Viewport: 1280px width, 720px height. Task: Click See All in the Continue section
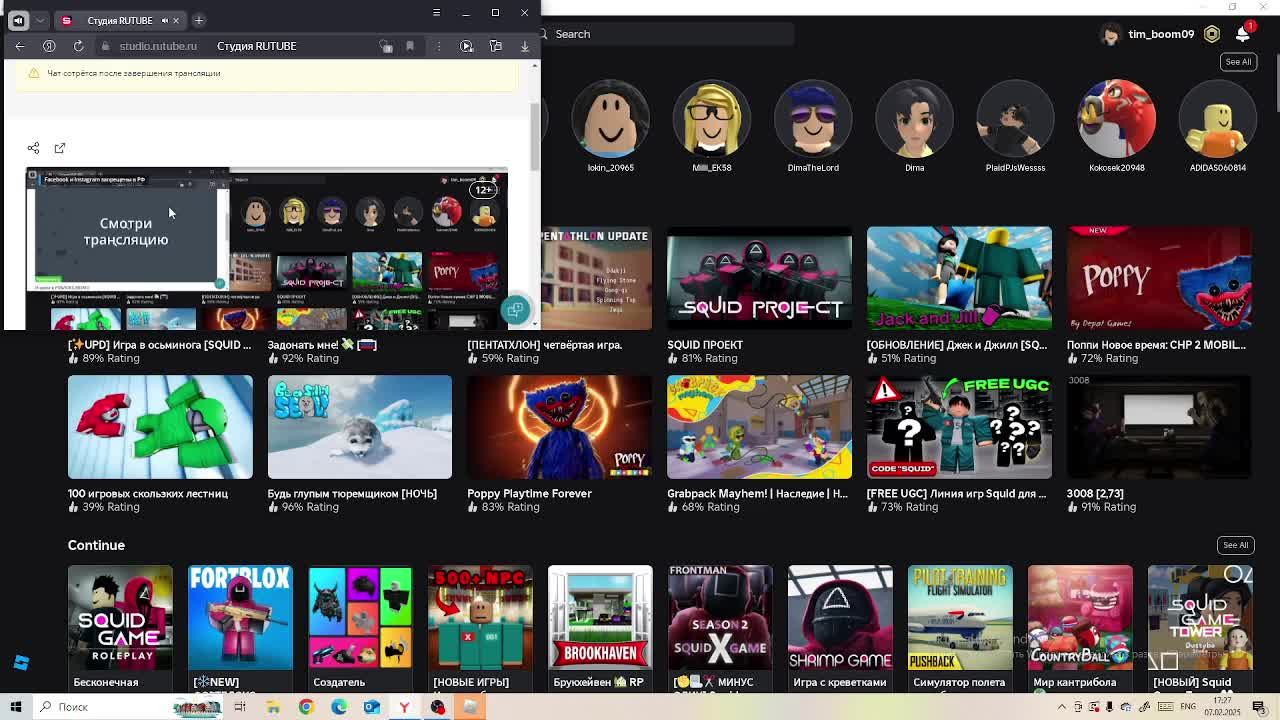(x=1236, y=545)
